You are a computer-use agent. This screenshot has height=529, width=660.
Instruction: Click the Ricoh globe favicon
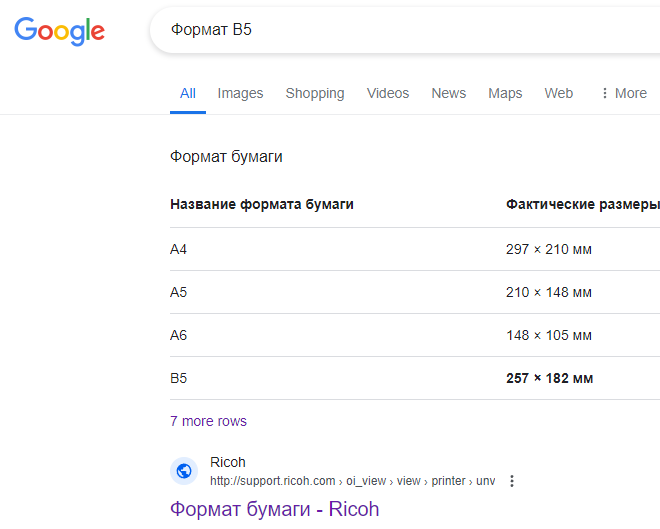184,471
